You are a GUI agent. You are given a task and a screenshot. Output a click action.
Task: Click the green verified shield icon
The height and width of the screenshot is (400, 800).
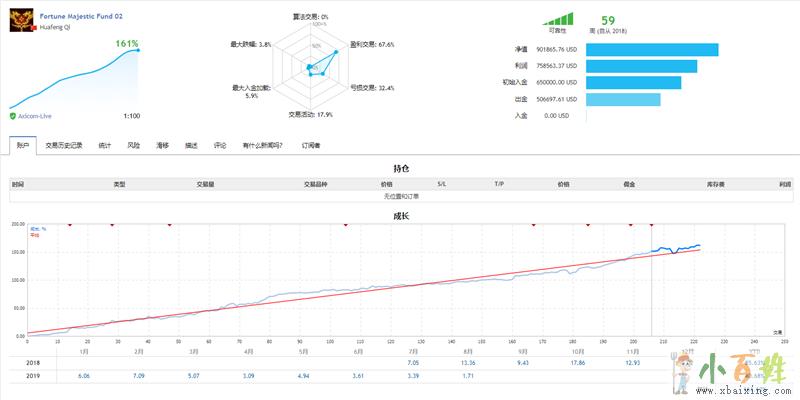[x=12, y=116]
